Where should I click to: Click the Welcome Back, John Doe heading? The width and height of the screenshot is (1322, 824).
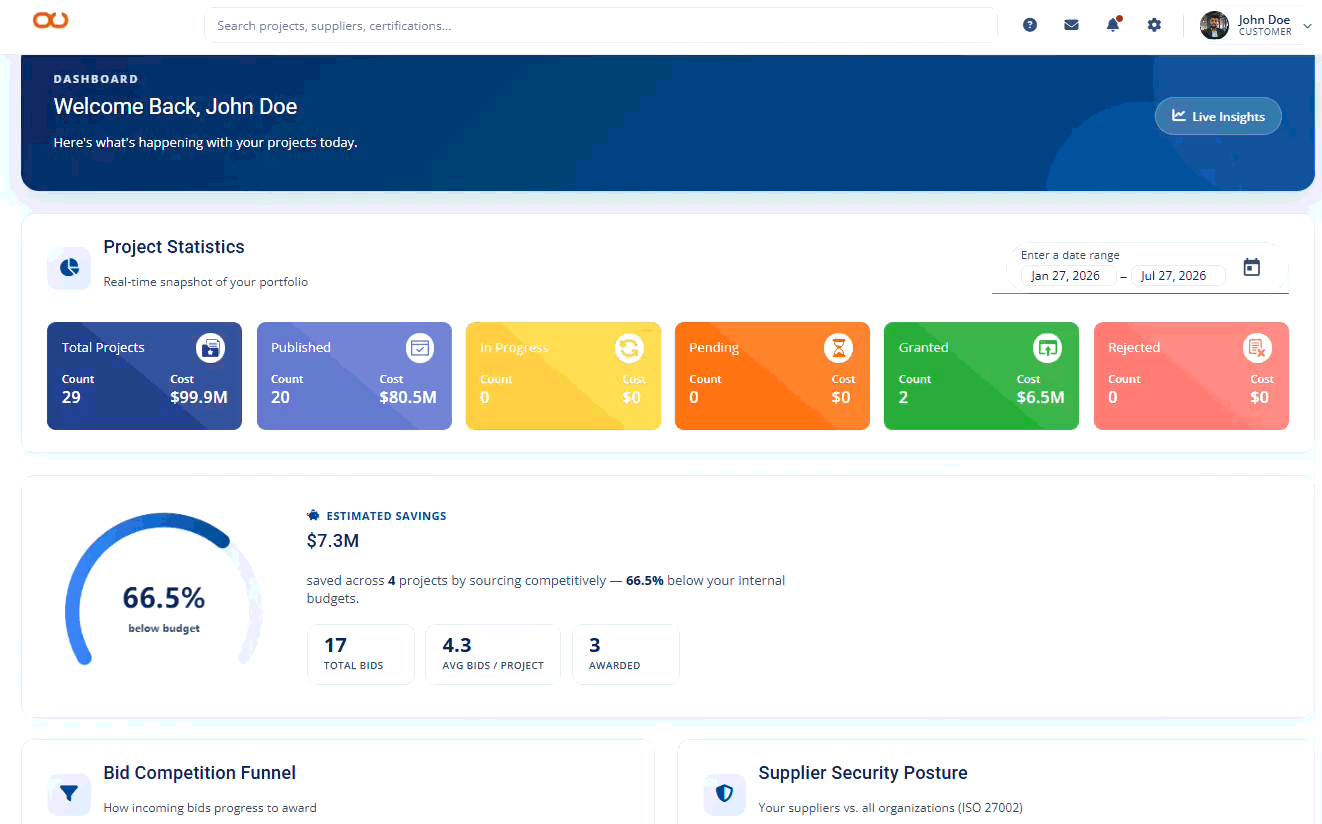(x=175, y=107)
